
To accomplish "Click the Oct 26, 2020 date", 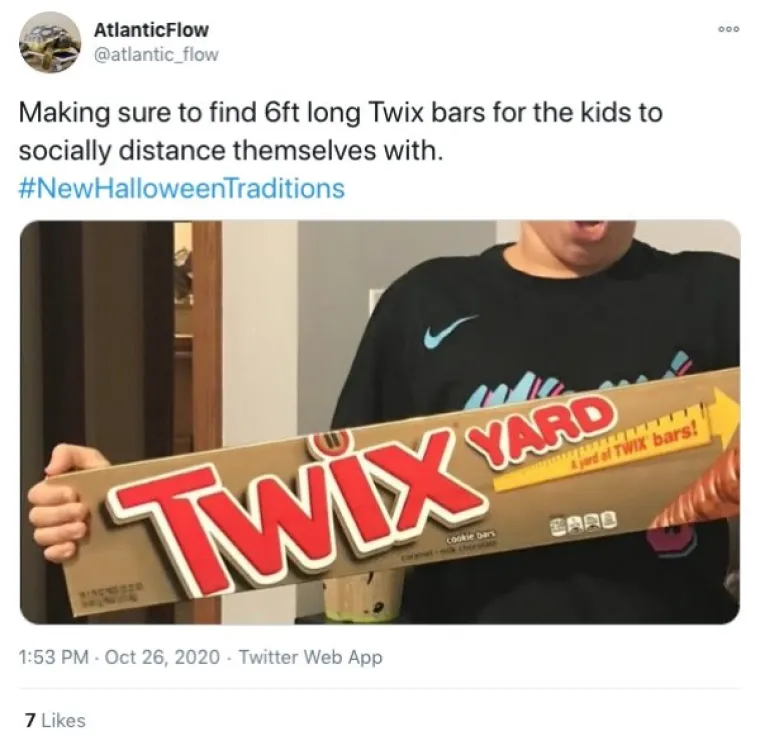I will tap(162, 657).
